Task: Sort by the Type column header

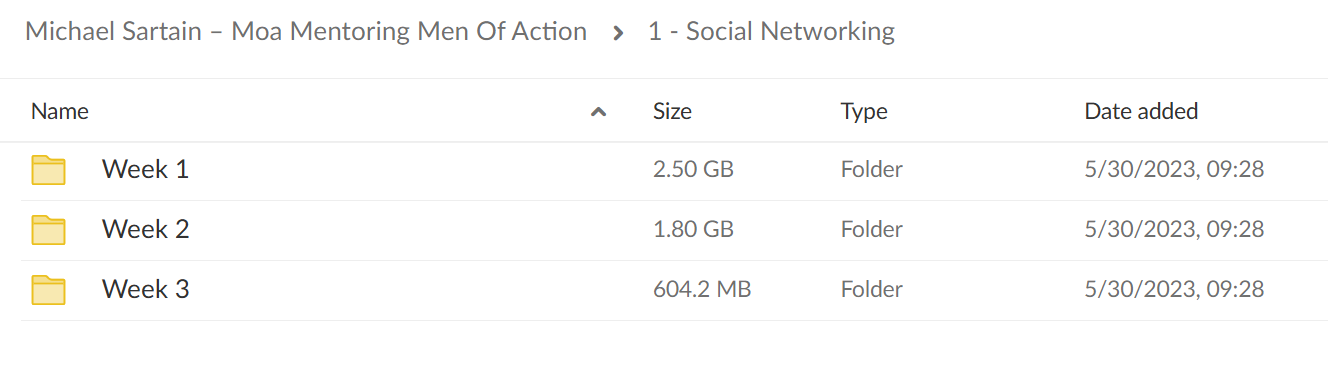Action: (x=864, y=112)
